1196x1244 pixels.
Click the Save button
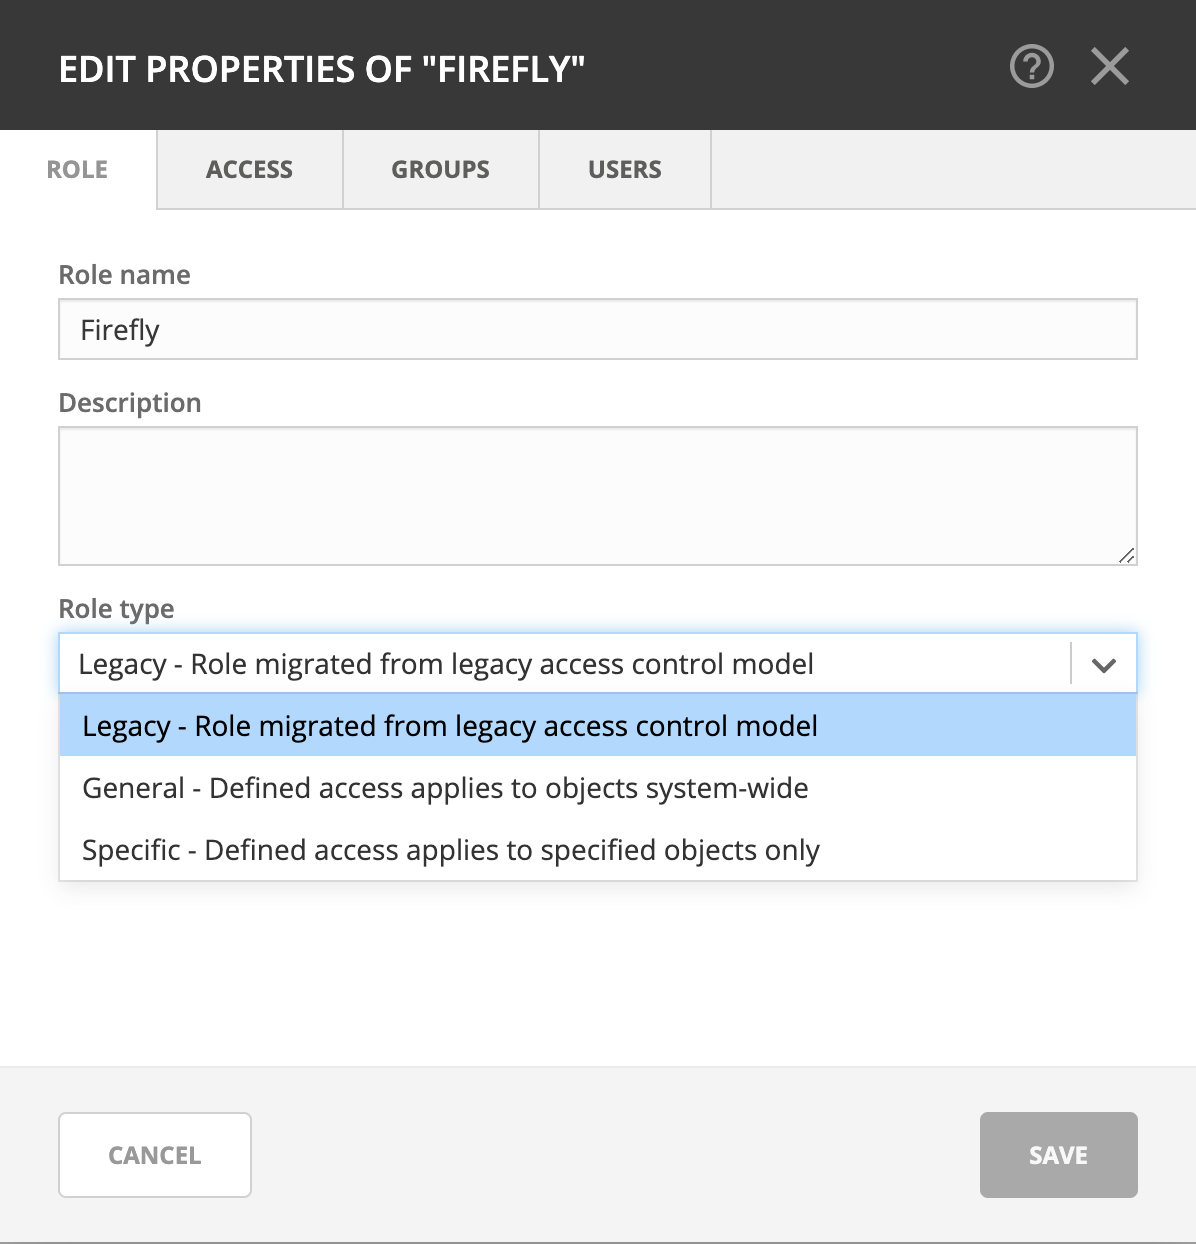click(1058, 1155)
